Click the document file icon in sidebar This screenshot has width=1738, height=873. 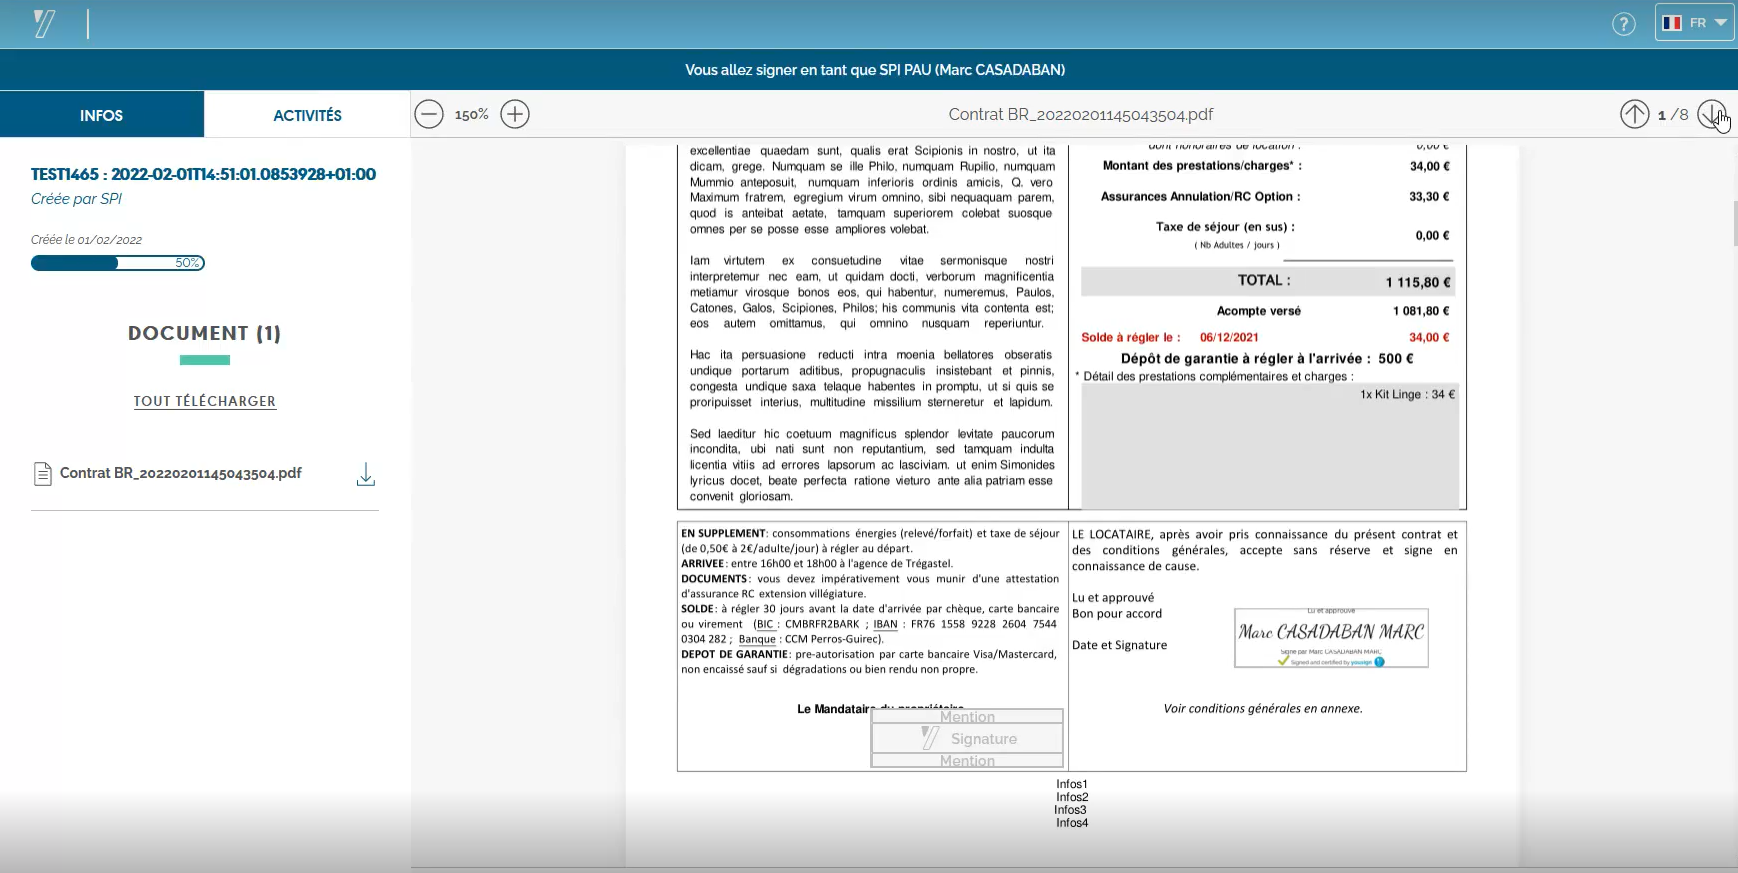coord(42,474)
